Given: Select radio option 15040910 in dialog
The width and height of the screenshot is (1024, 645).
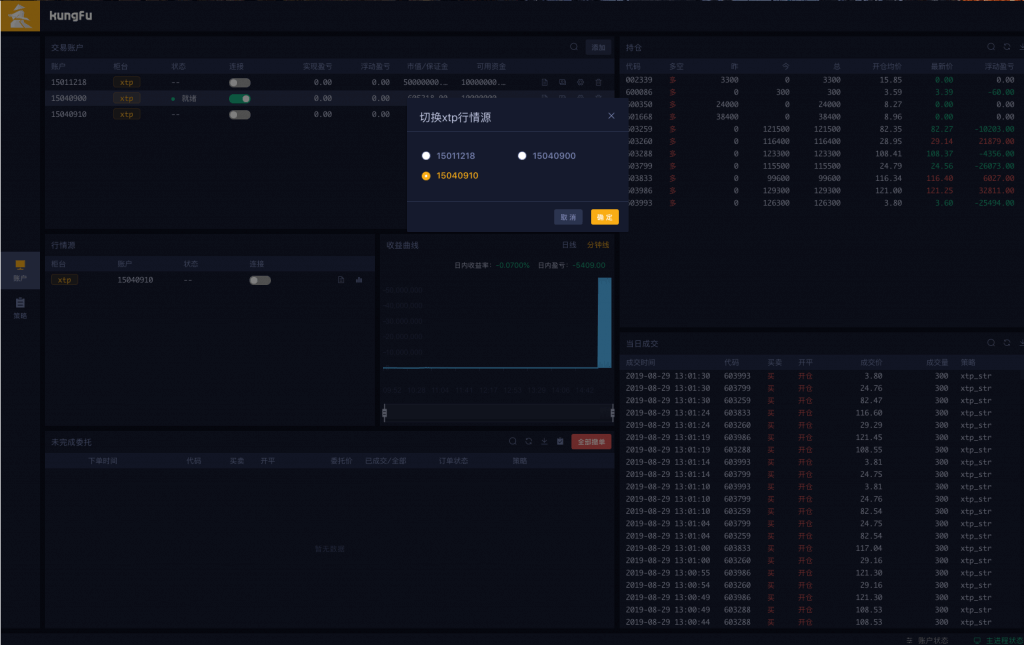Looking at the screenshot, I should (x=426, y=176).
